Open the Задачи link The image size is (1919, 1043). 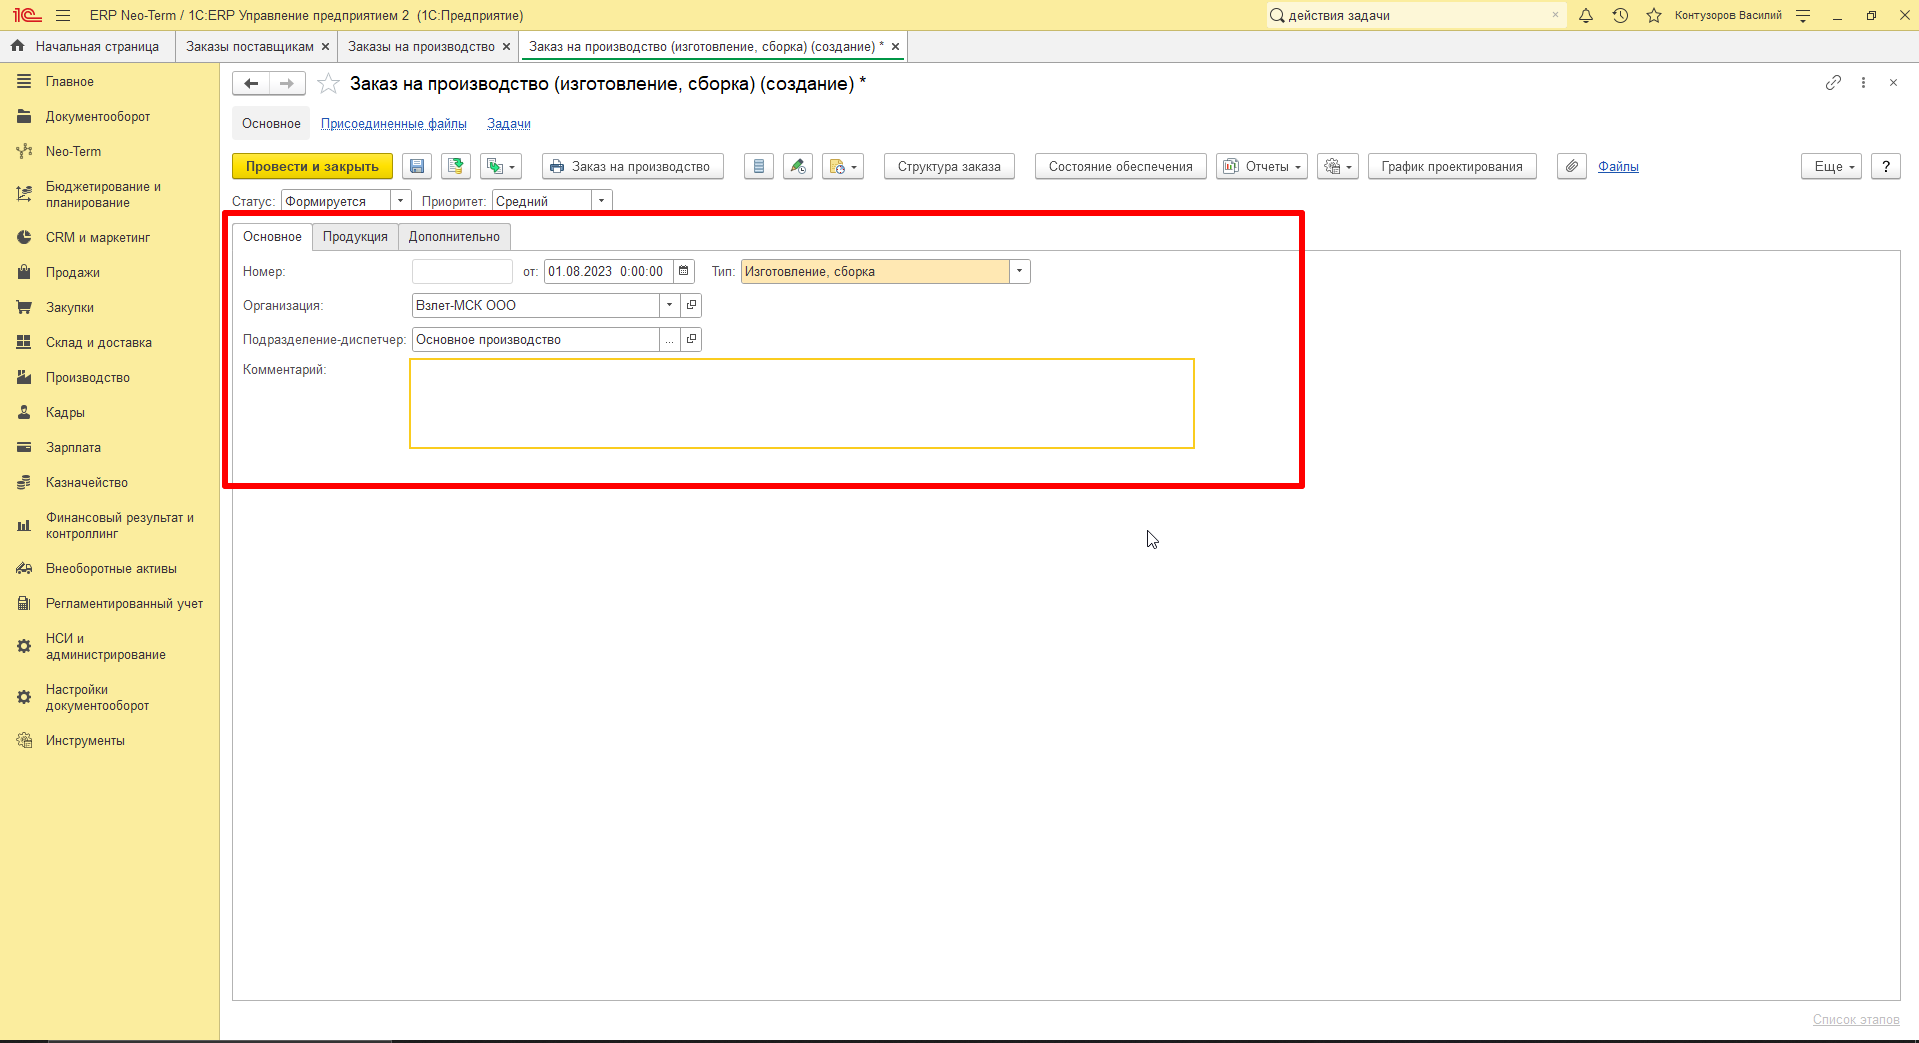[509, 124]
